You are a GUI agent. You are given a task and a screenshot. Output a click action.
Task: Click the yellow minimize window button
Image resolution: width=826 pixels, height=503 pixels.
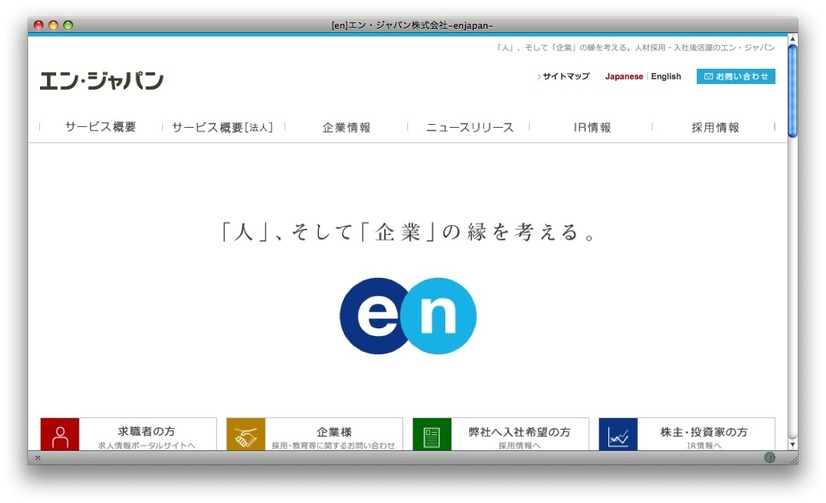click(x=53, y=25)
